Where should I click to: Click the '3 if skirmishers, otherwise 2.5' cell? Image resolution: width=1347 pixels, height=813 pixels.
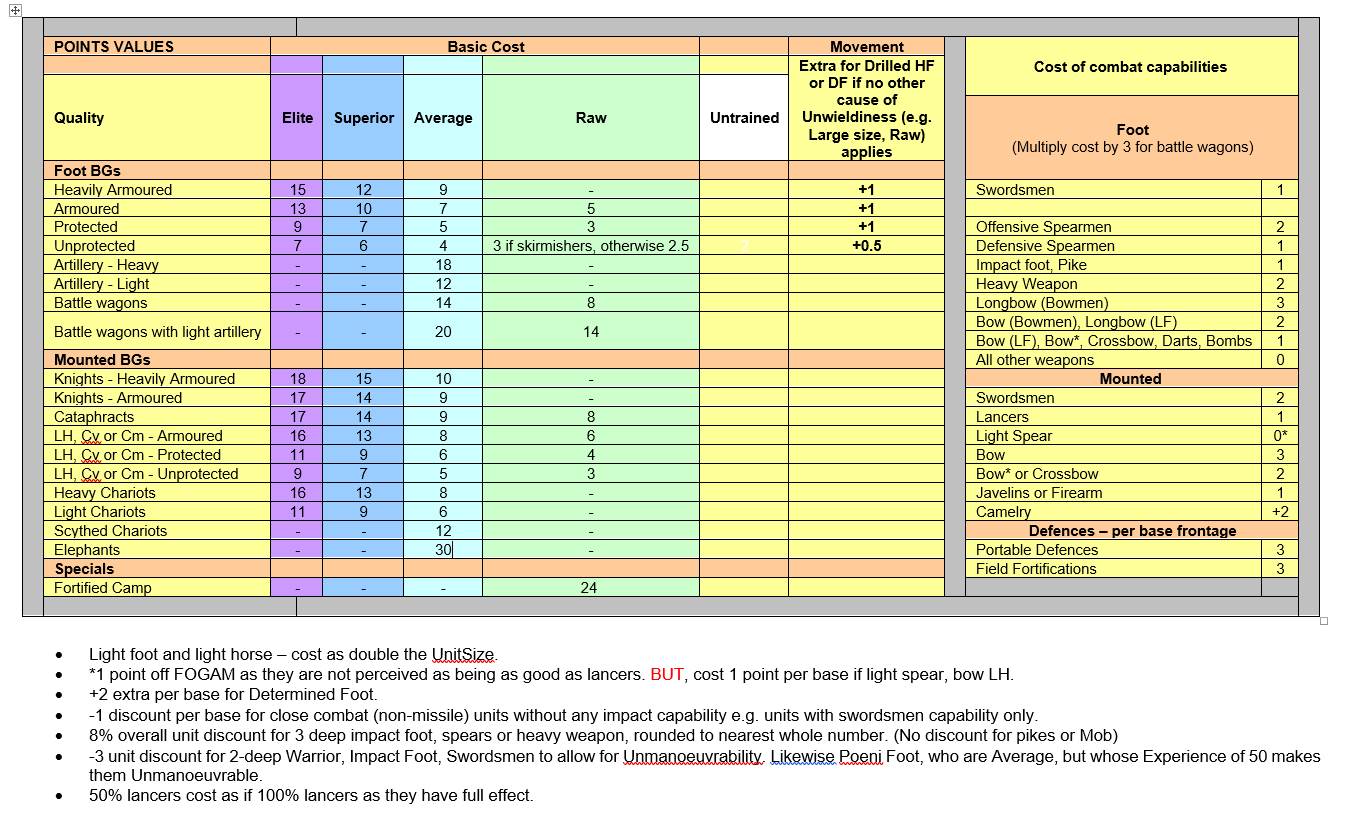[x=590, y=246]
